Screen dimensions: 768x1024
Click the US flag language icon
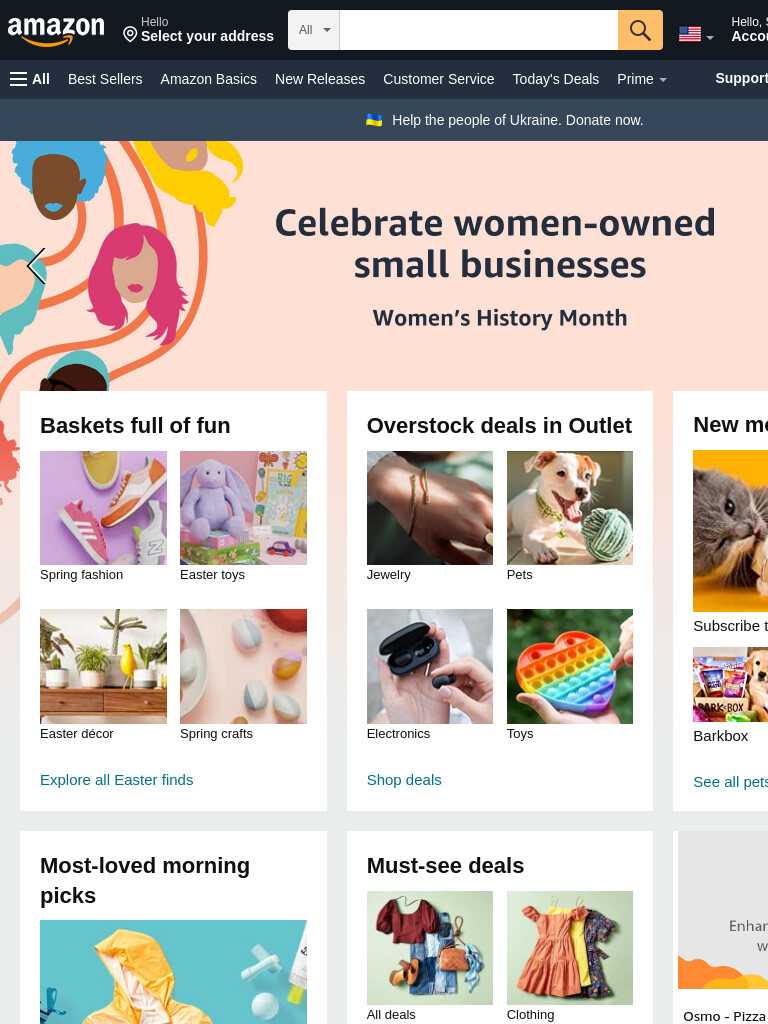tap(690, 34)
